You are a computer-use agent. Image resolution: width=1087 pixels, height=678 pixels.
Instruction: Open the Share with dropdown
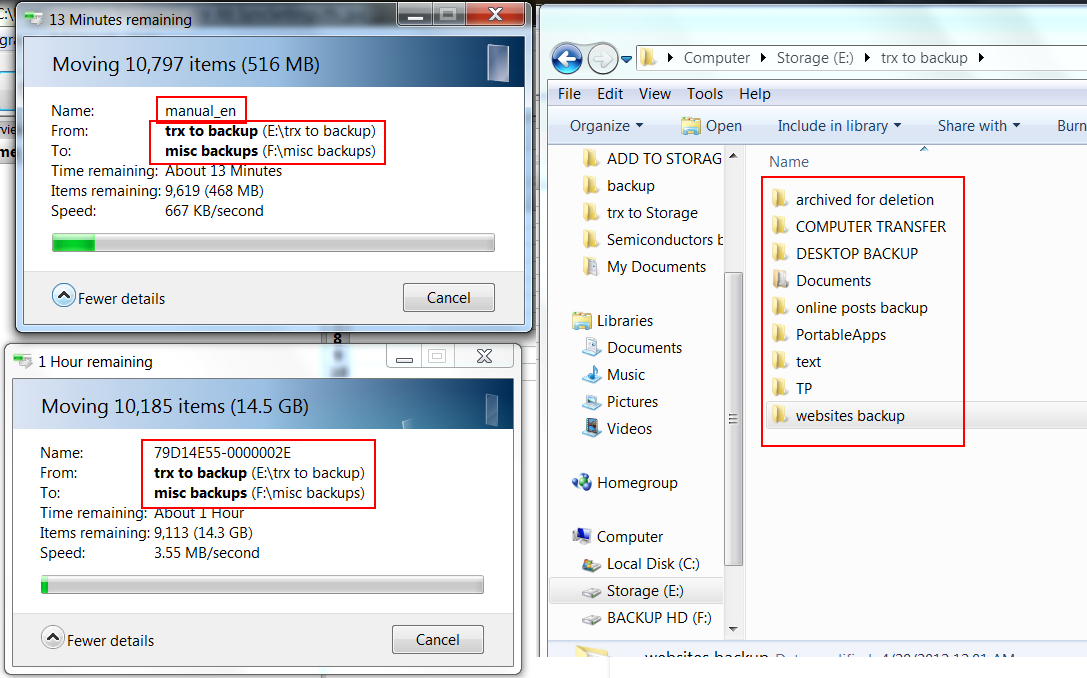pyautogui.click(x=979, y=126)
